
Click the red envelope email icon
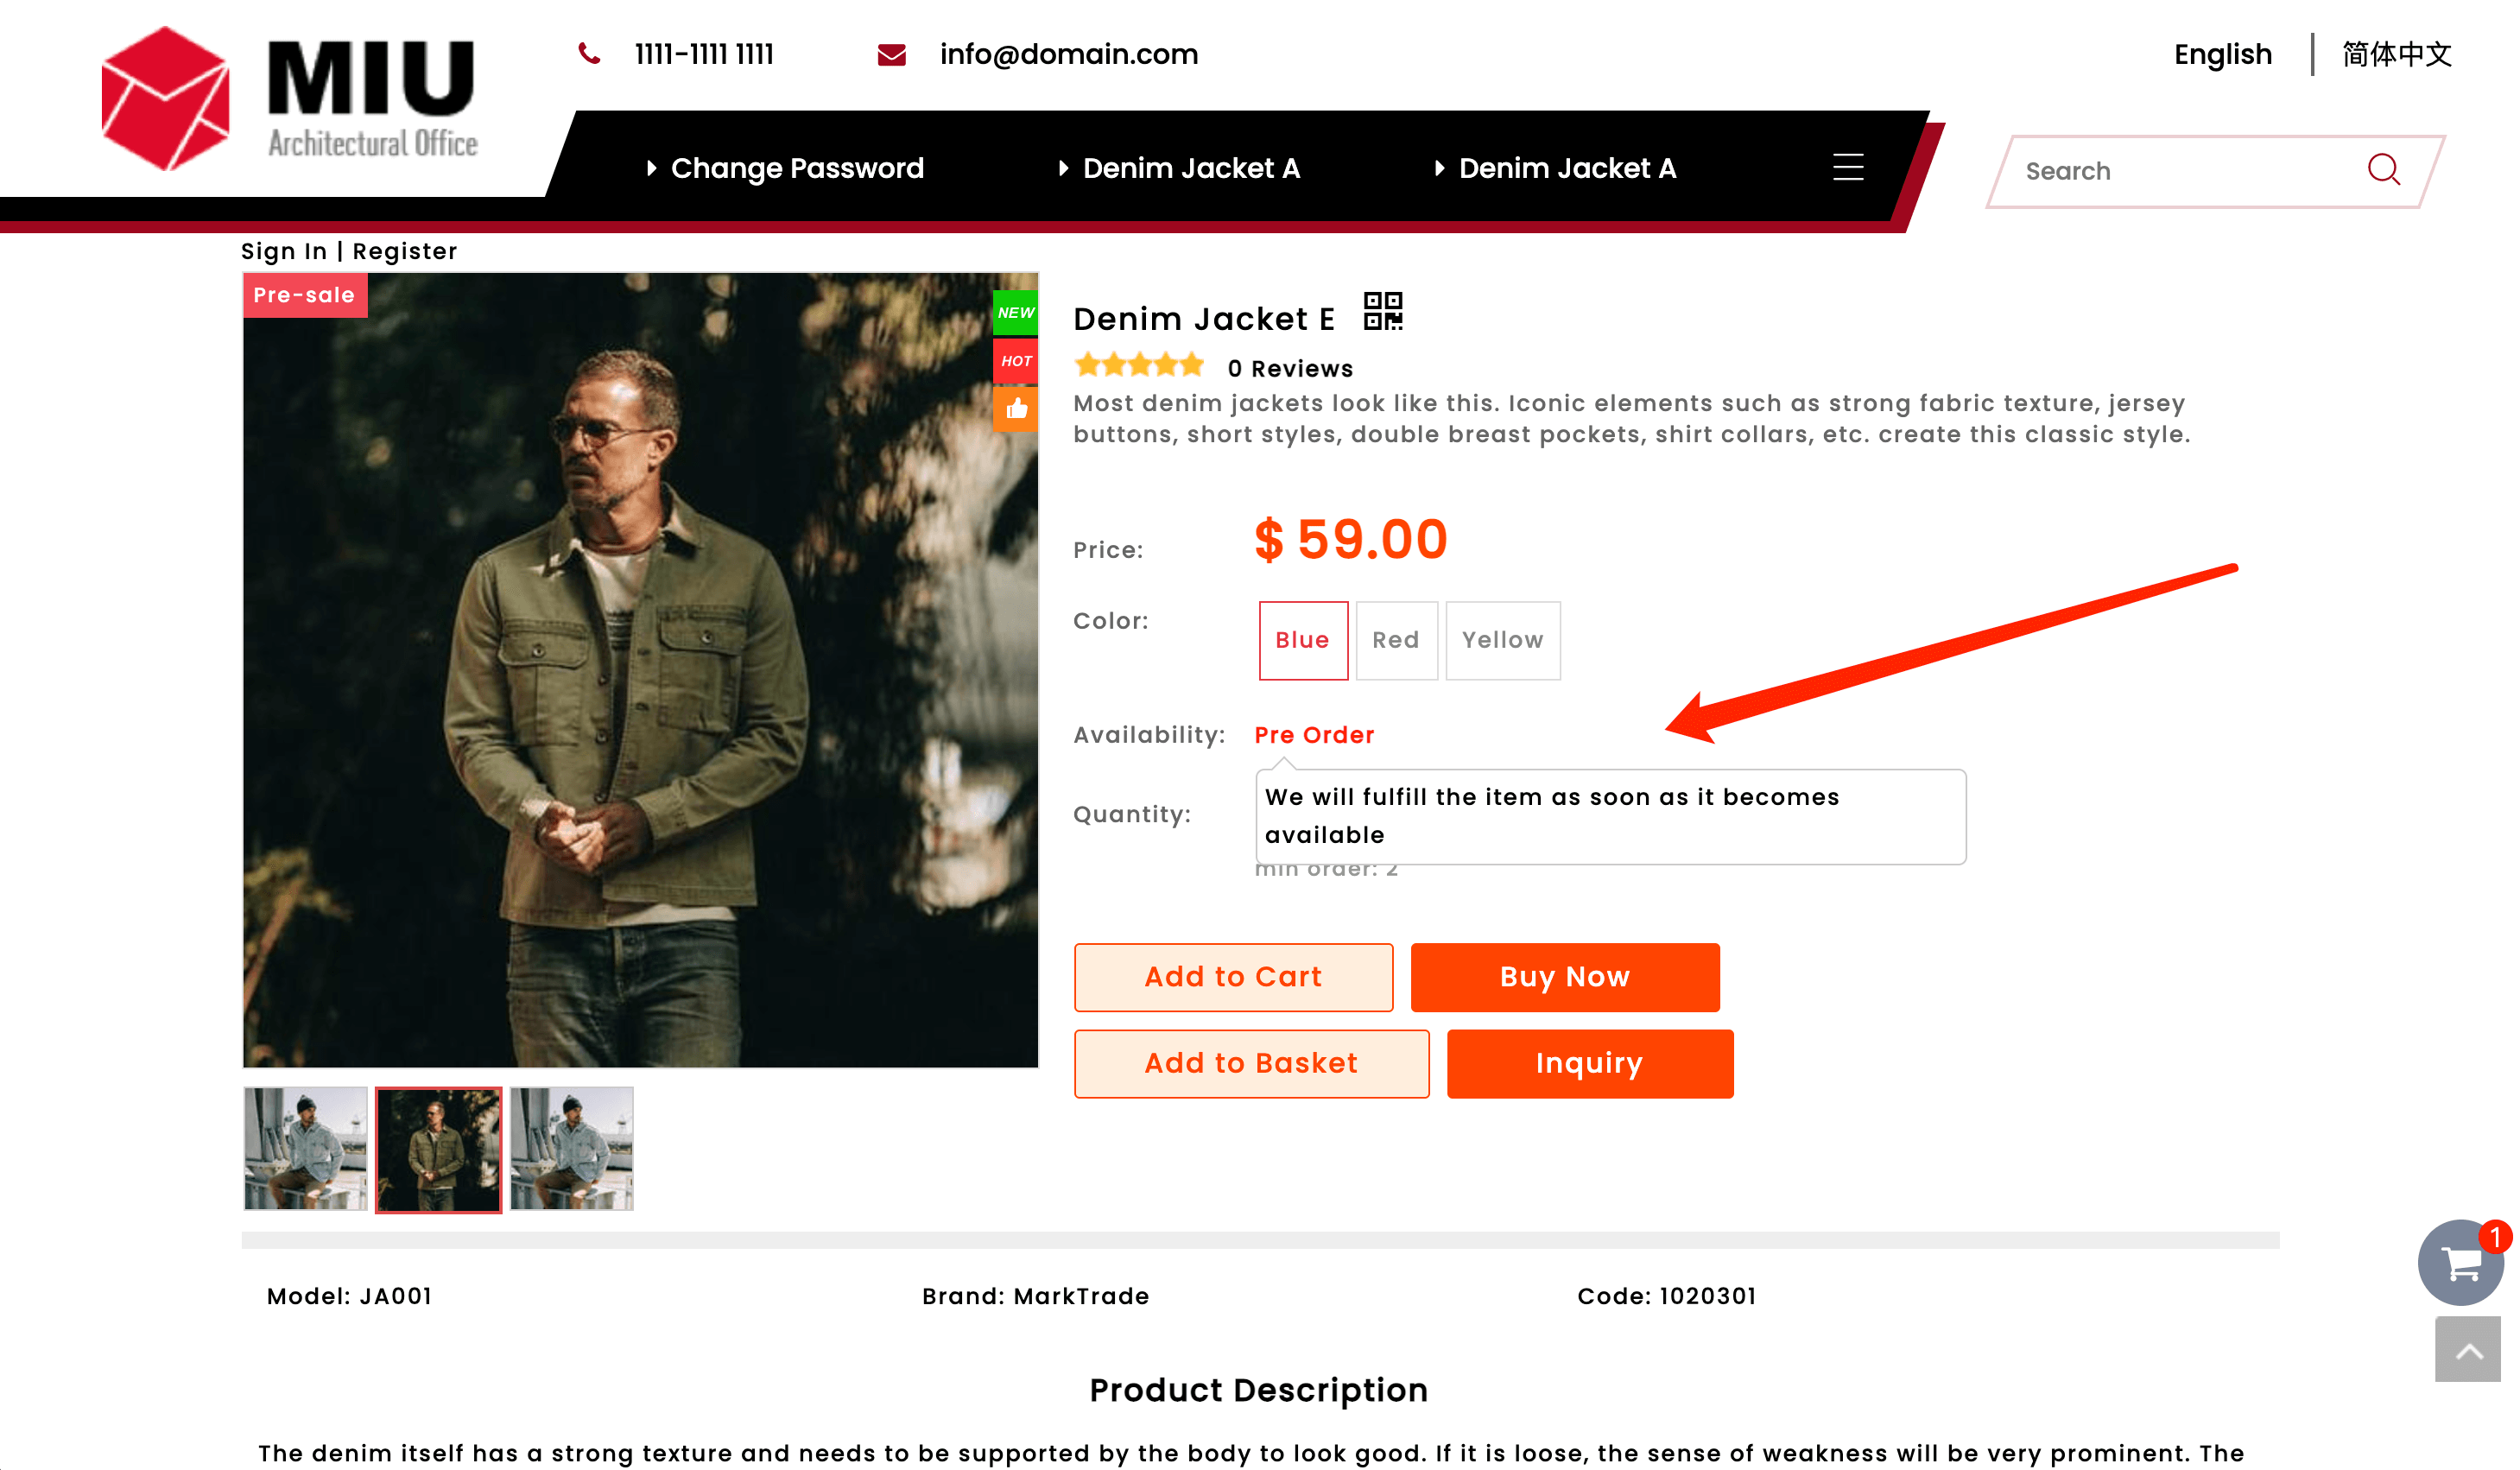point(891,55)
